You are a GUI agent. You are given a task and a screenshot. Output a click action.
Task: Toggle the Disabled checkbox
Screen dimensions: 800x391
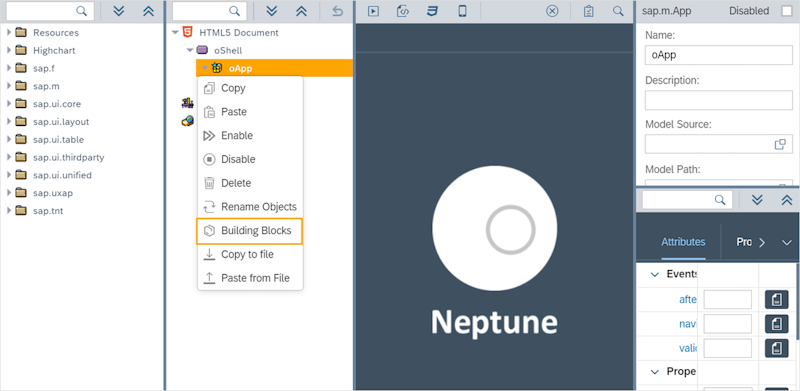(787, 11)
